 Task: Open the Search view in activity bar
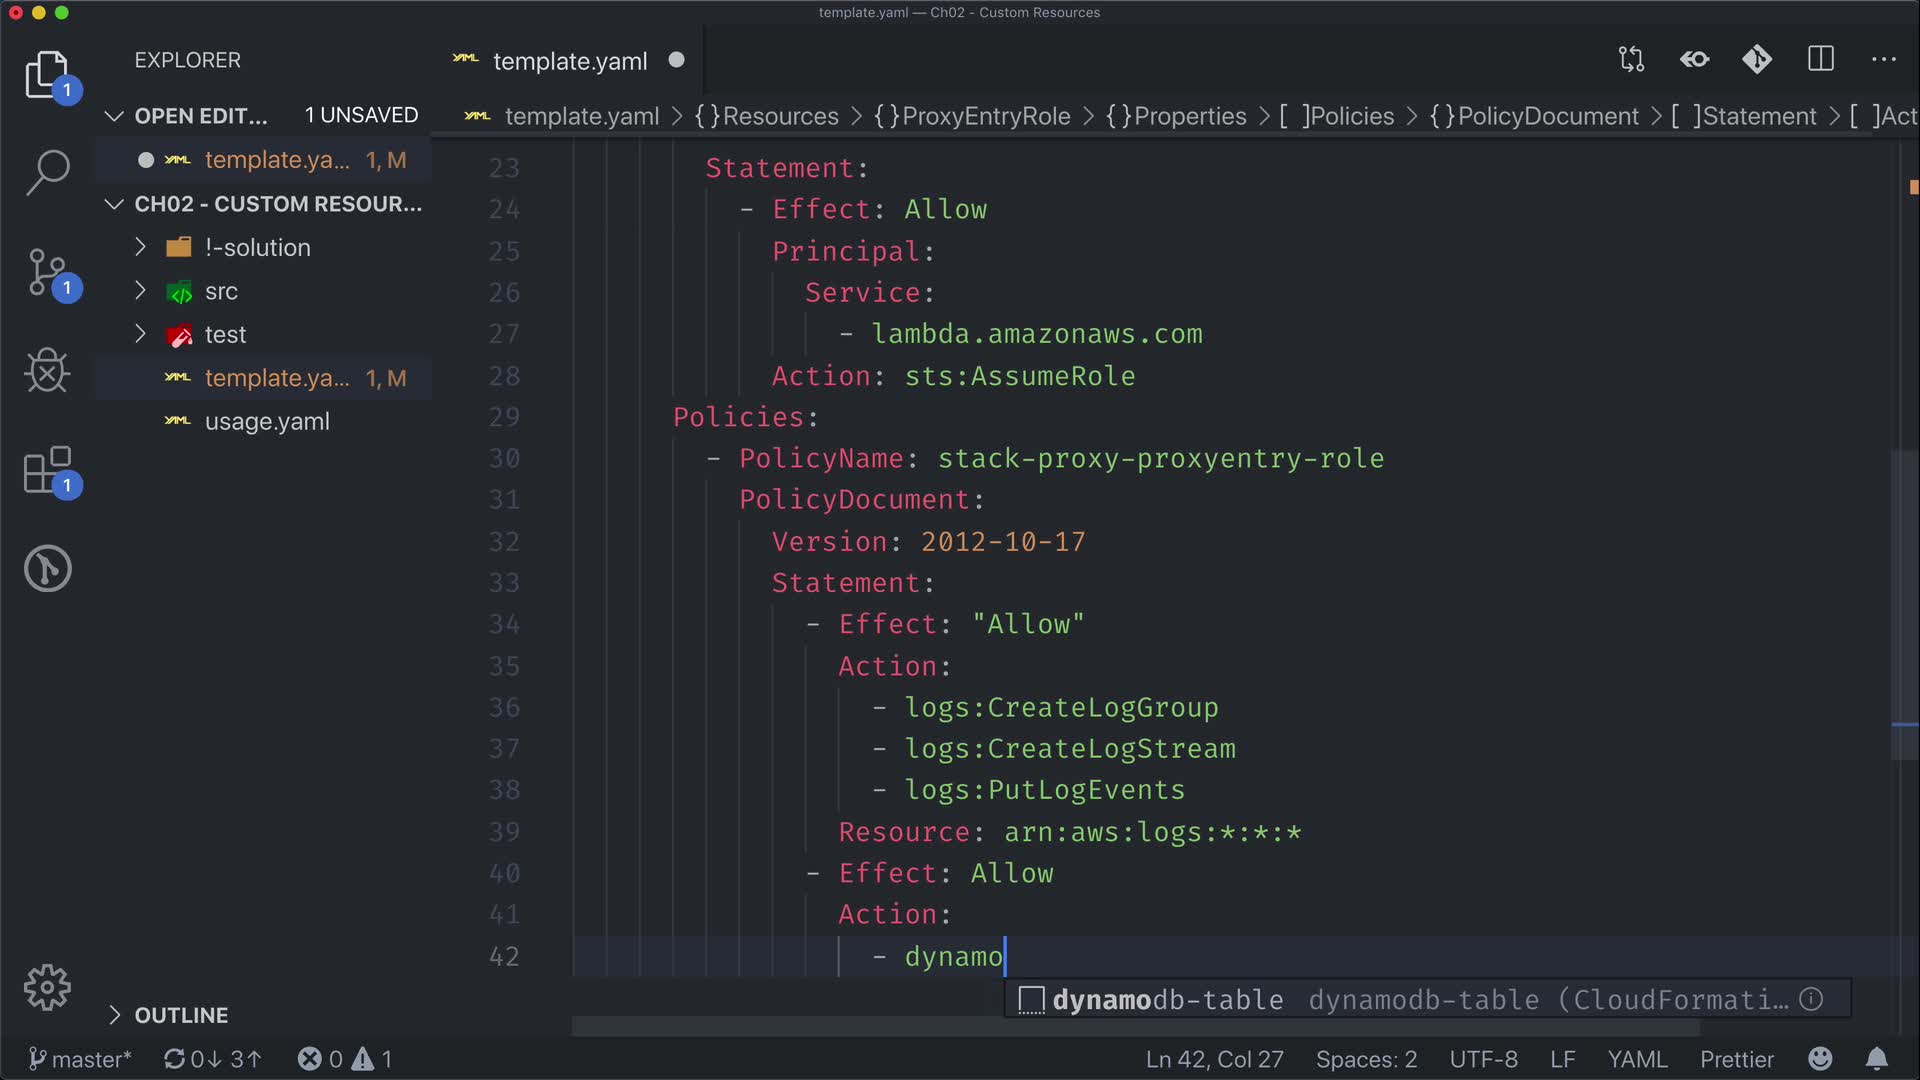pyautogui.click(x=47, y=172)
